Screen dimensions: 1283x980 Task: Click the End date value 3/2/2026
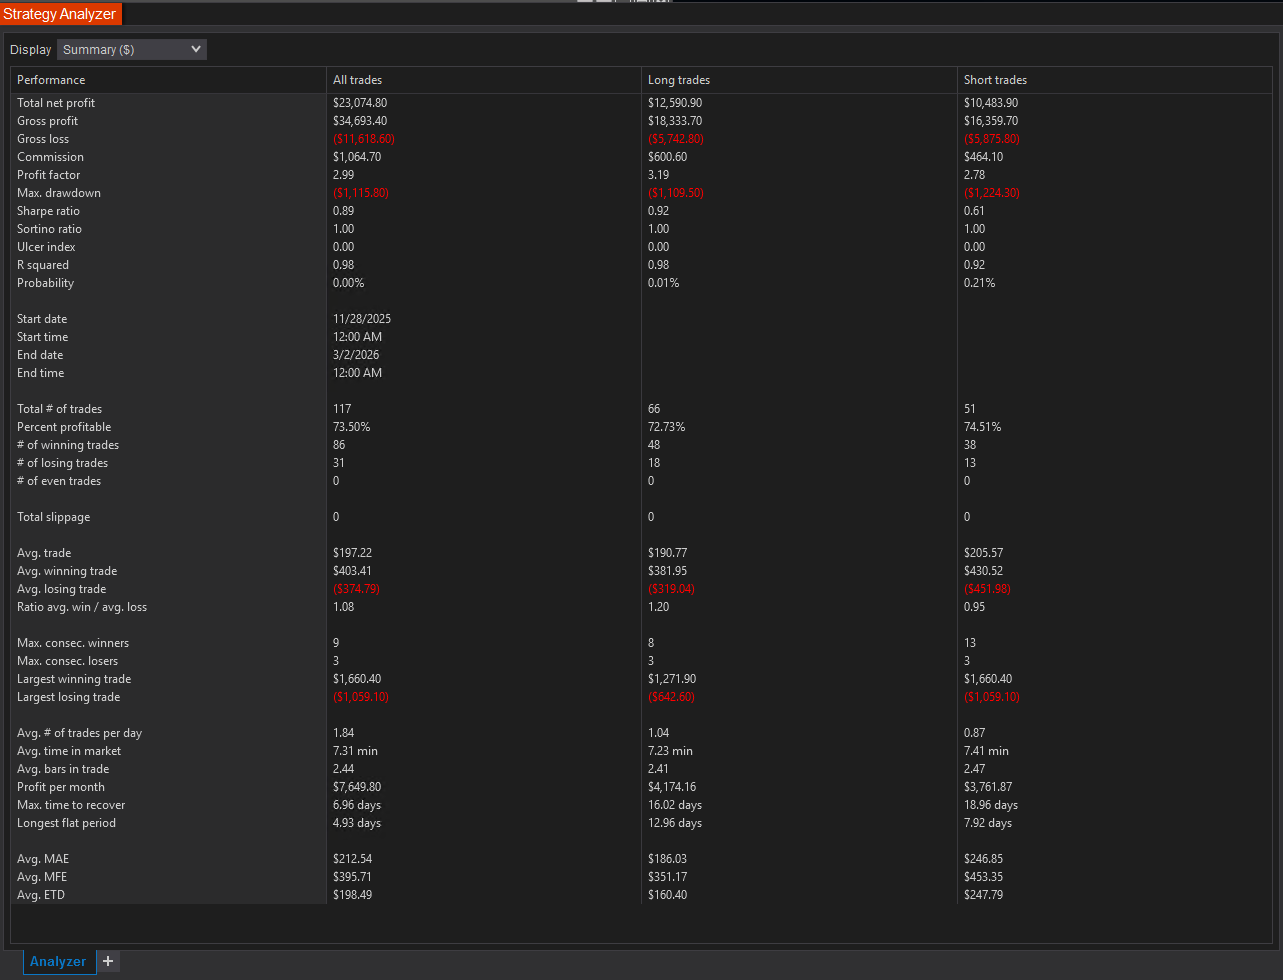pyautogui.click(x=356, y=355)
